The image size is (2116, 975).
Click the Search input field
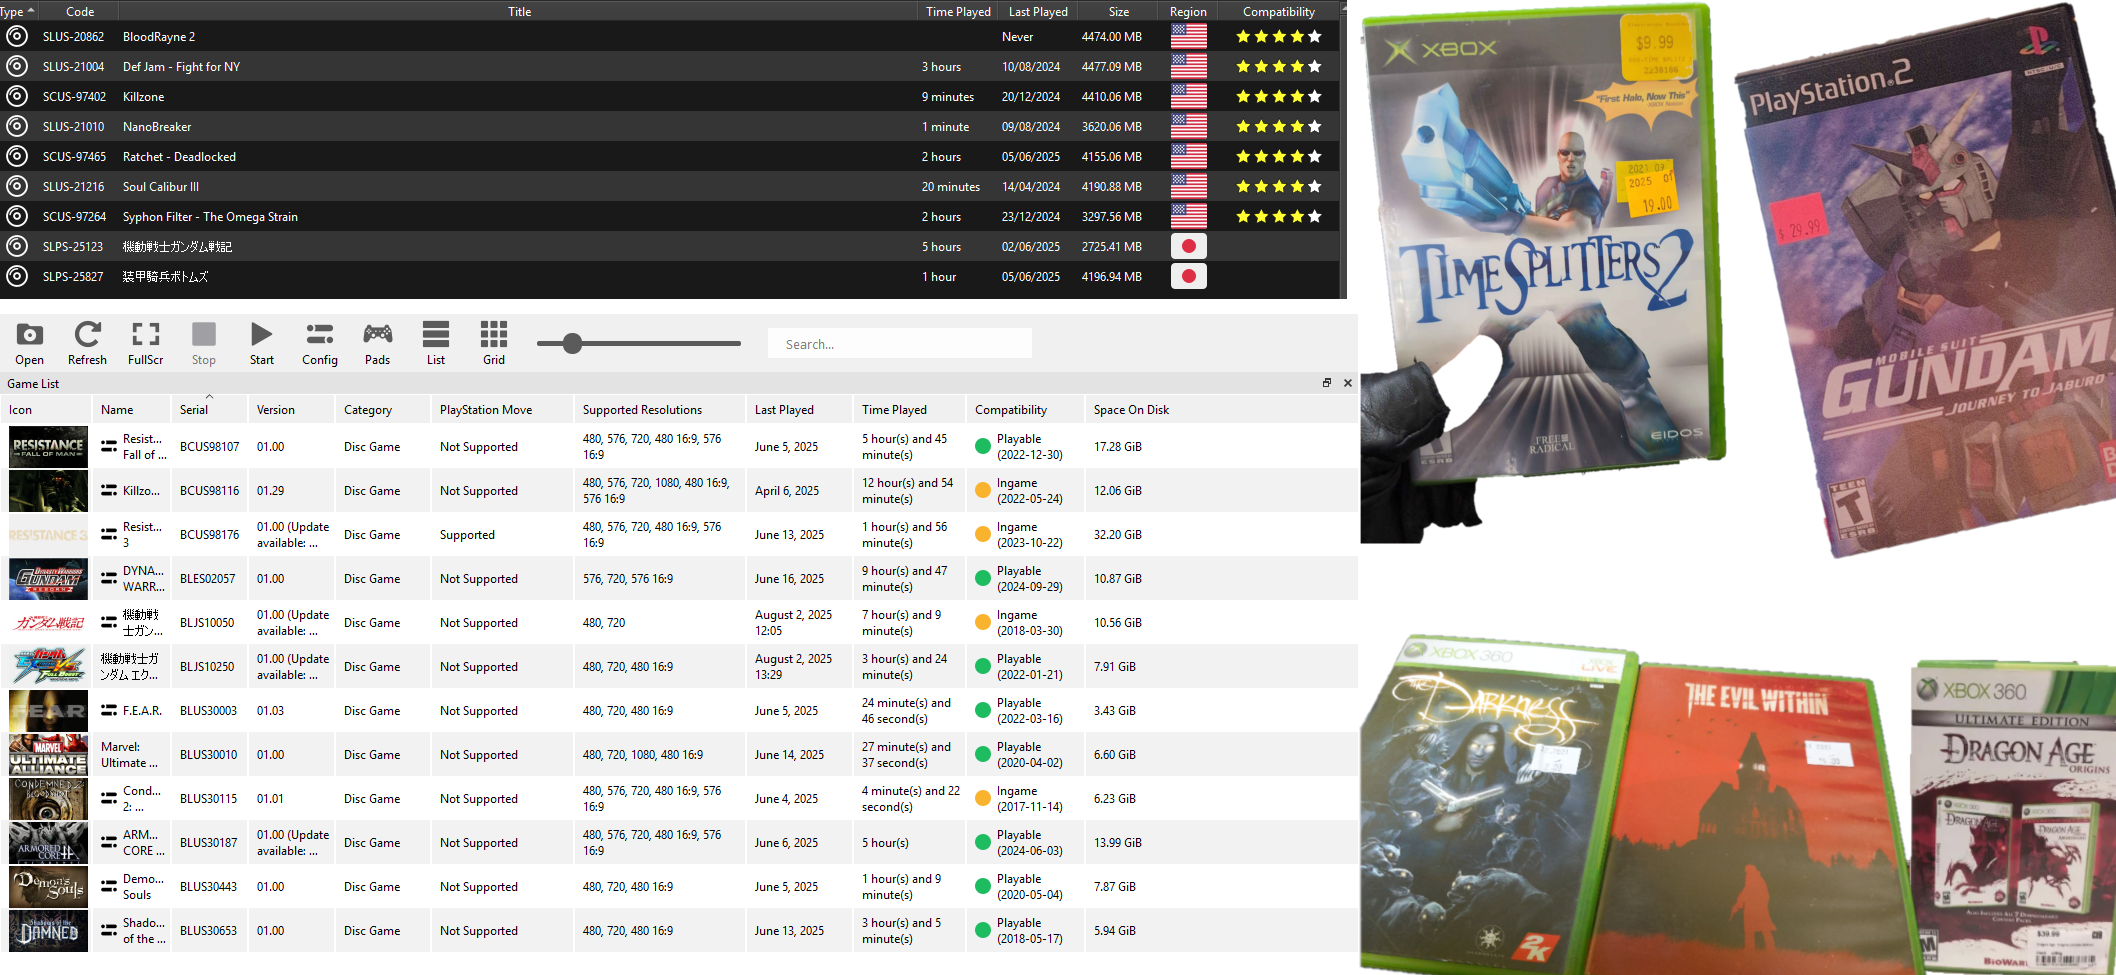(900, 344)
